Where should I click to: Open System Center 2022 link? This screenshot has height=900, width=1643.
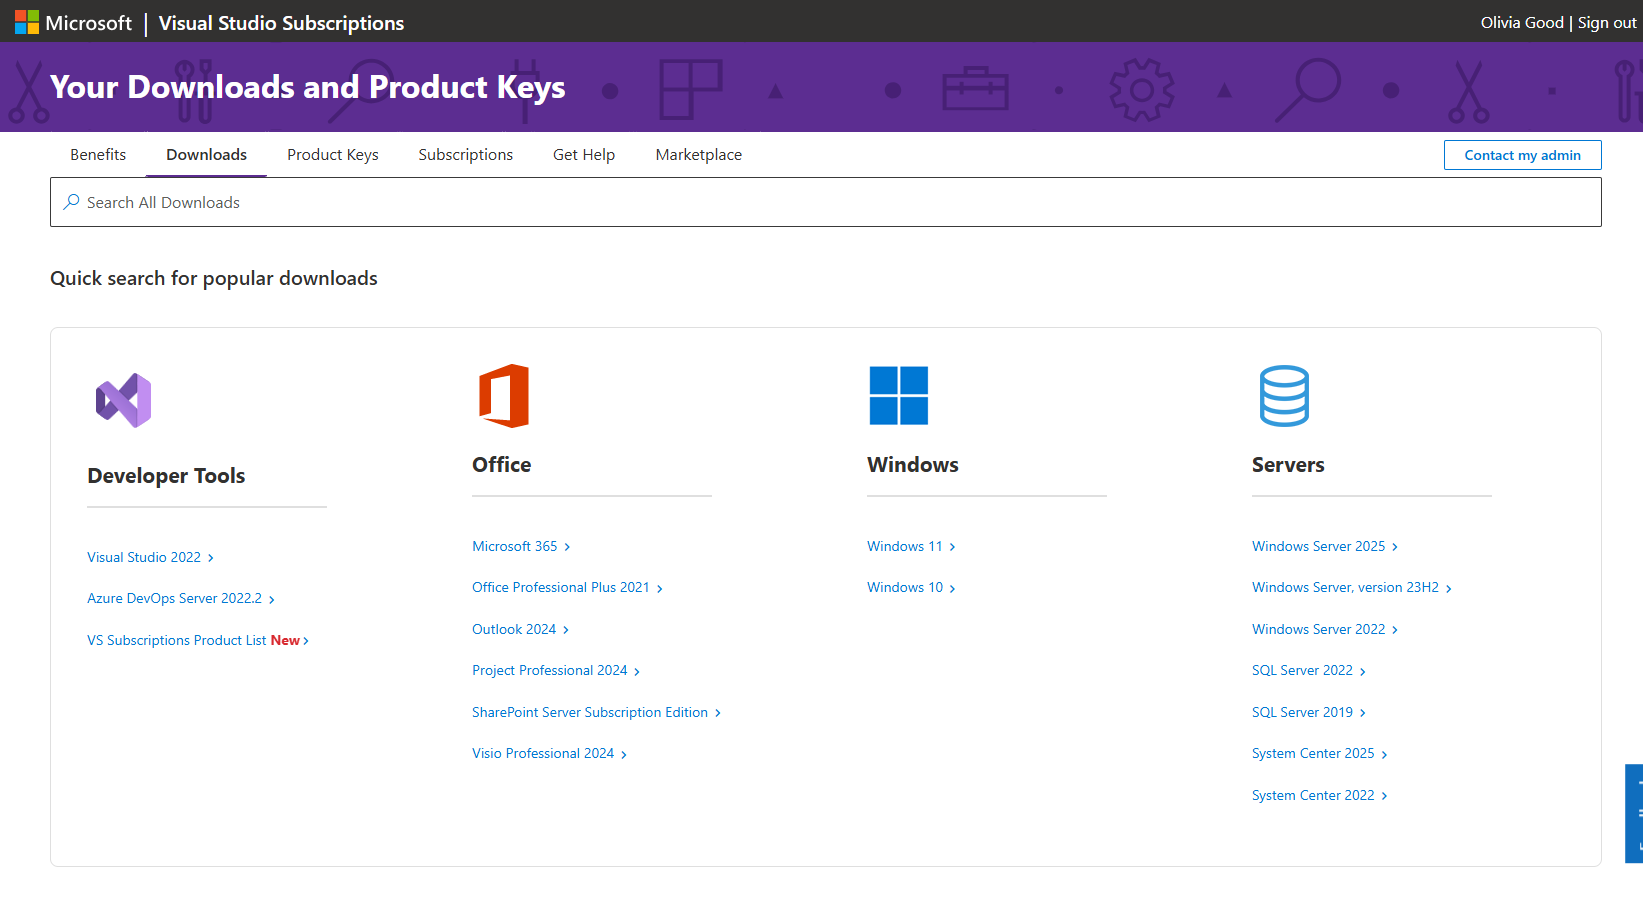(x=1320, y=795)
